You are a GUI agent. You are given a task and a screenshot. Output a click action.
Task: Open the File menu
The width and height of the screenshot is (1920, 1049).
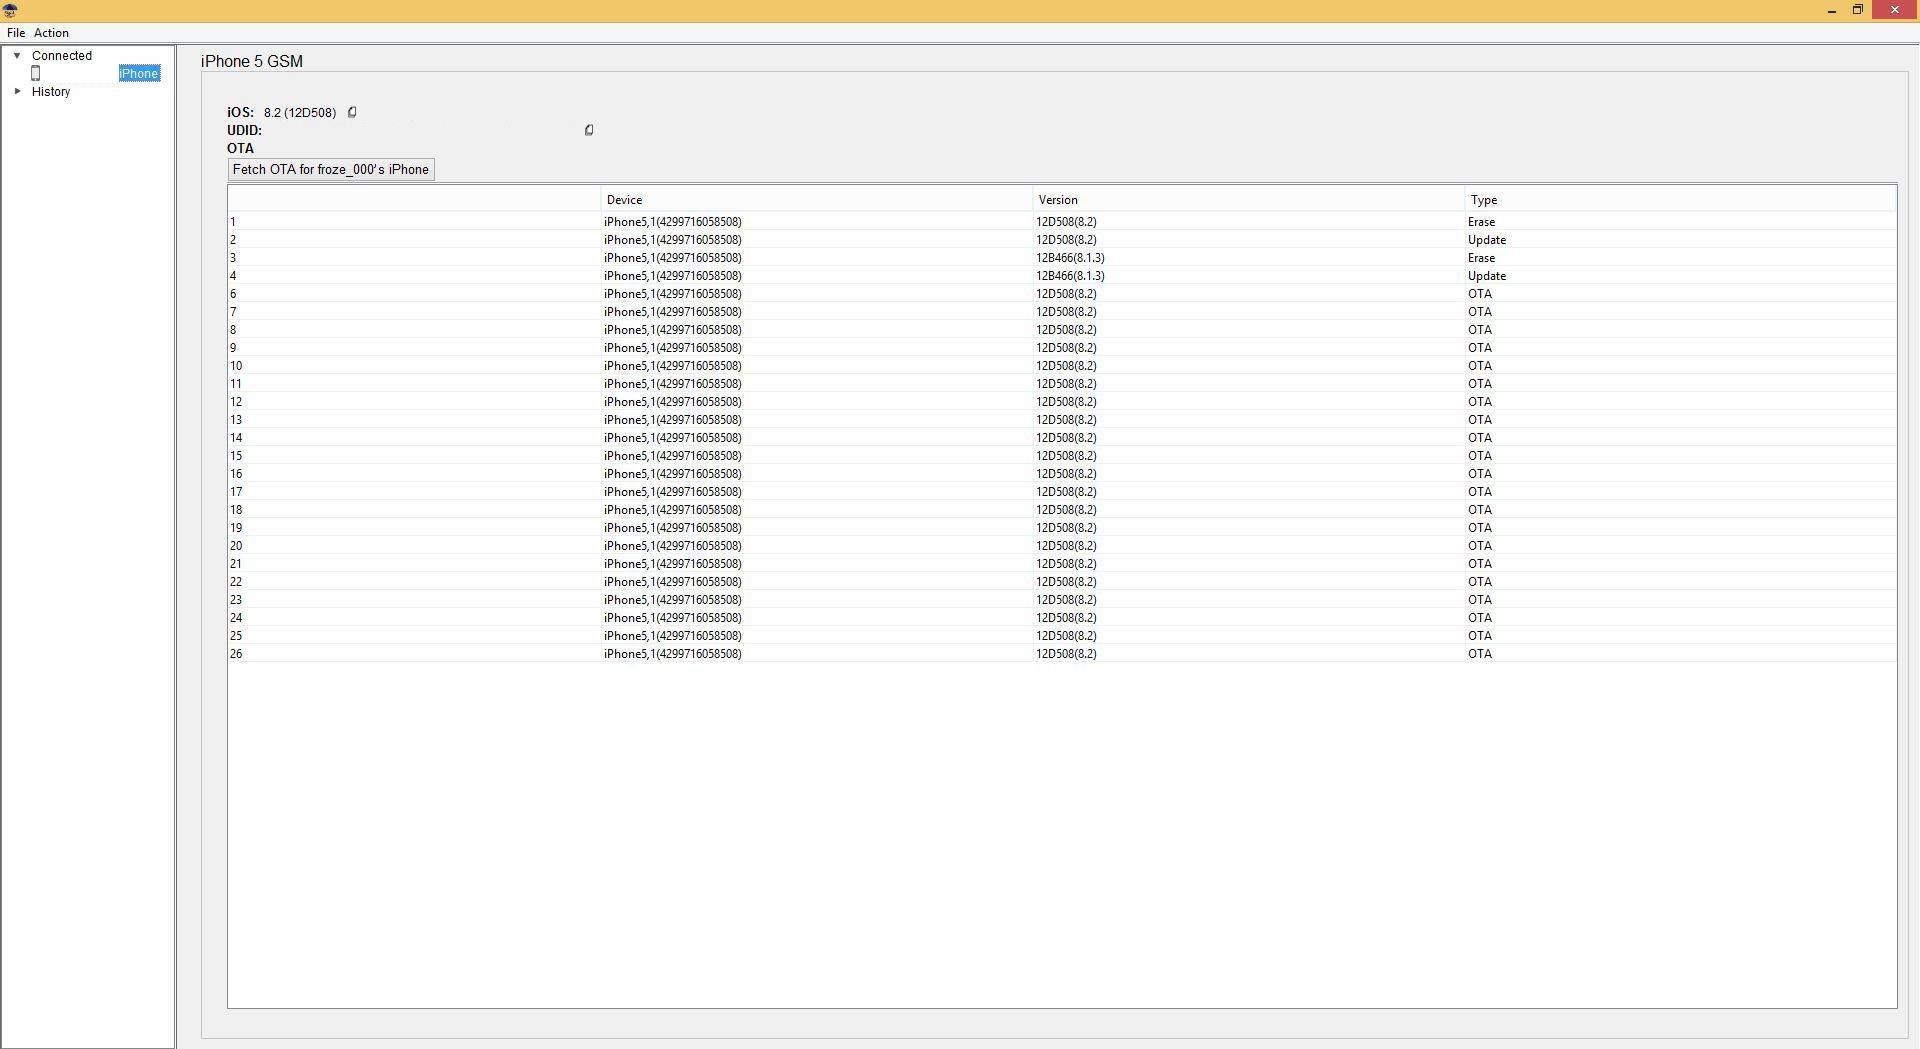16,33
